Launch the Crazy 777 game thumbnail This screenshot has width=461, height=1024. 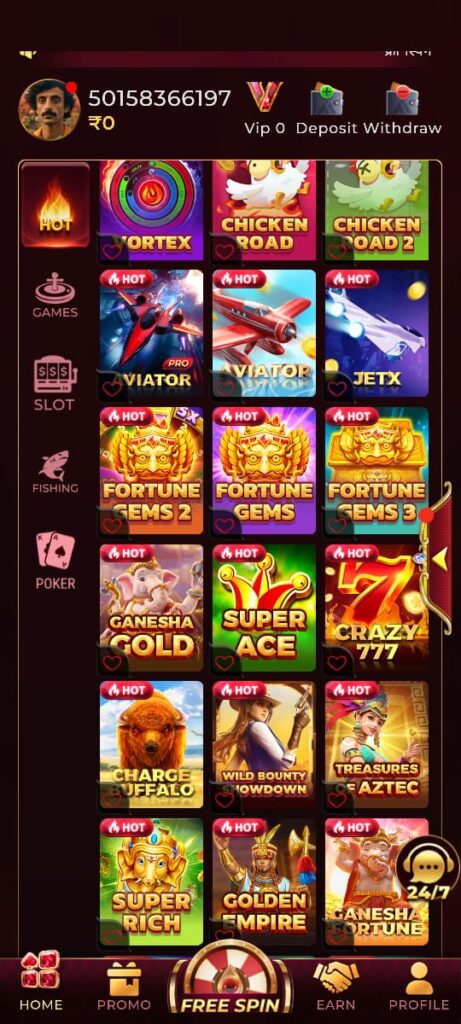377,607
